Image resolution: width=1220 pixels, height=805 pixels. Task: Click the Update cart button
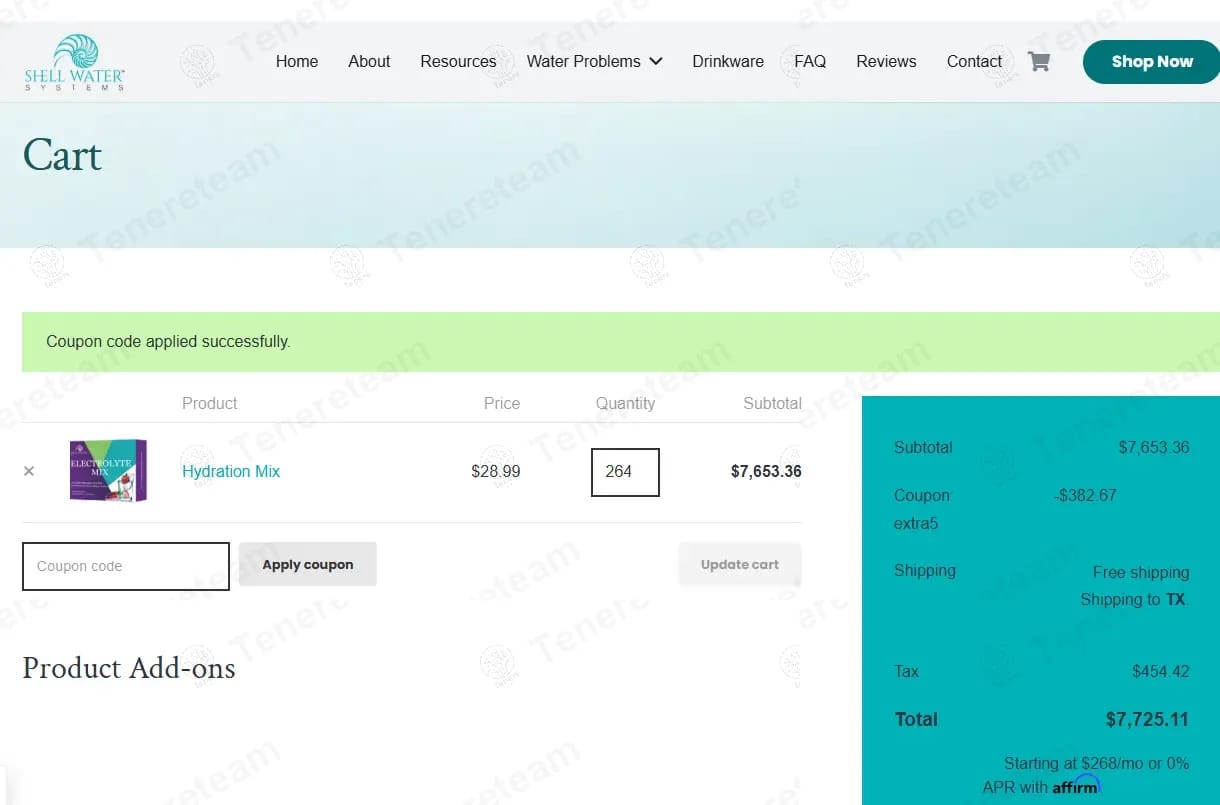click(740, 564)
